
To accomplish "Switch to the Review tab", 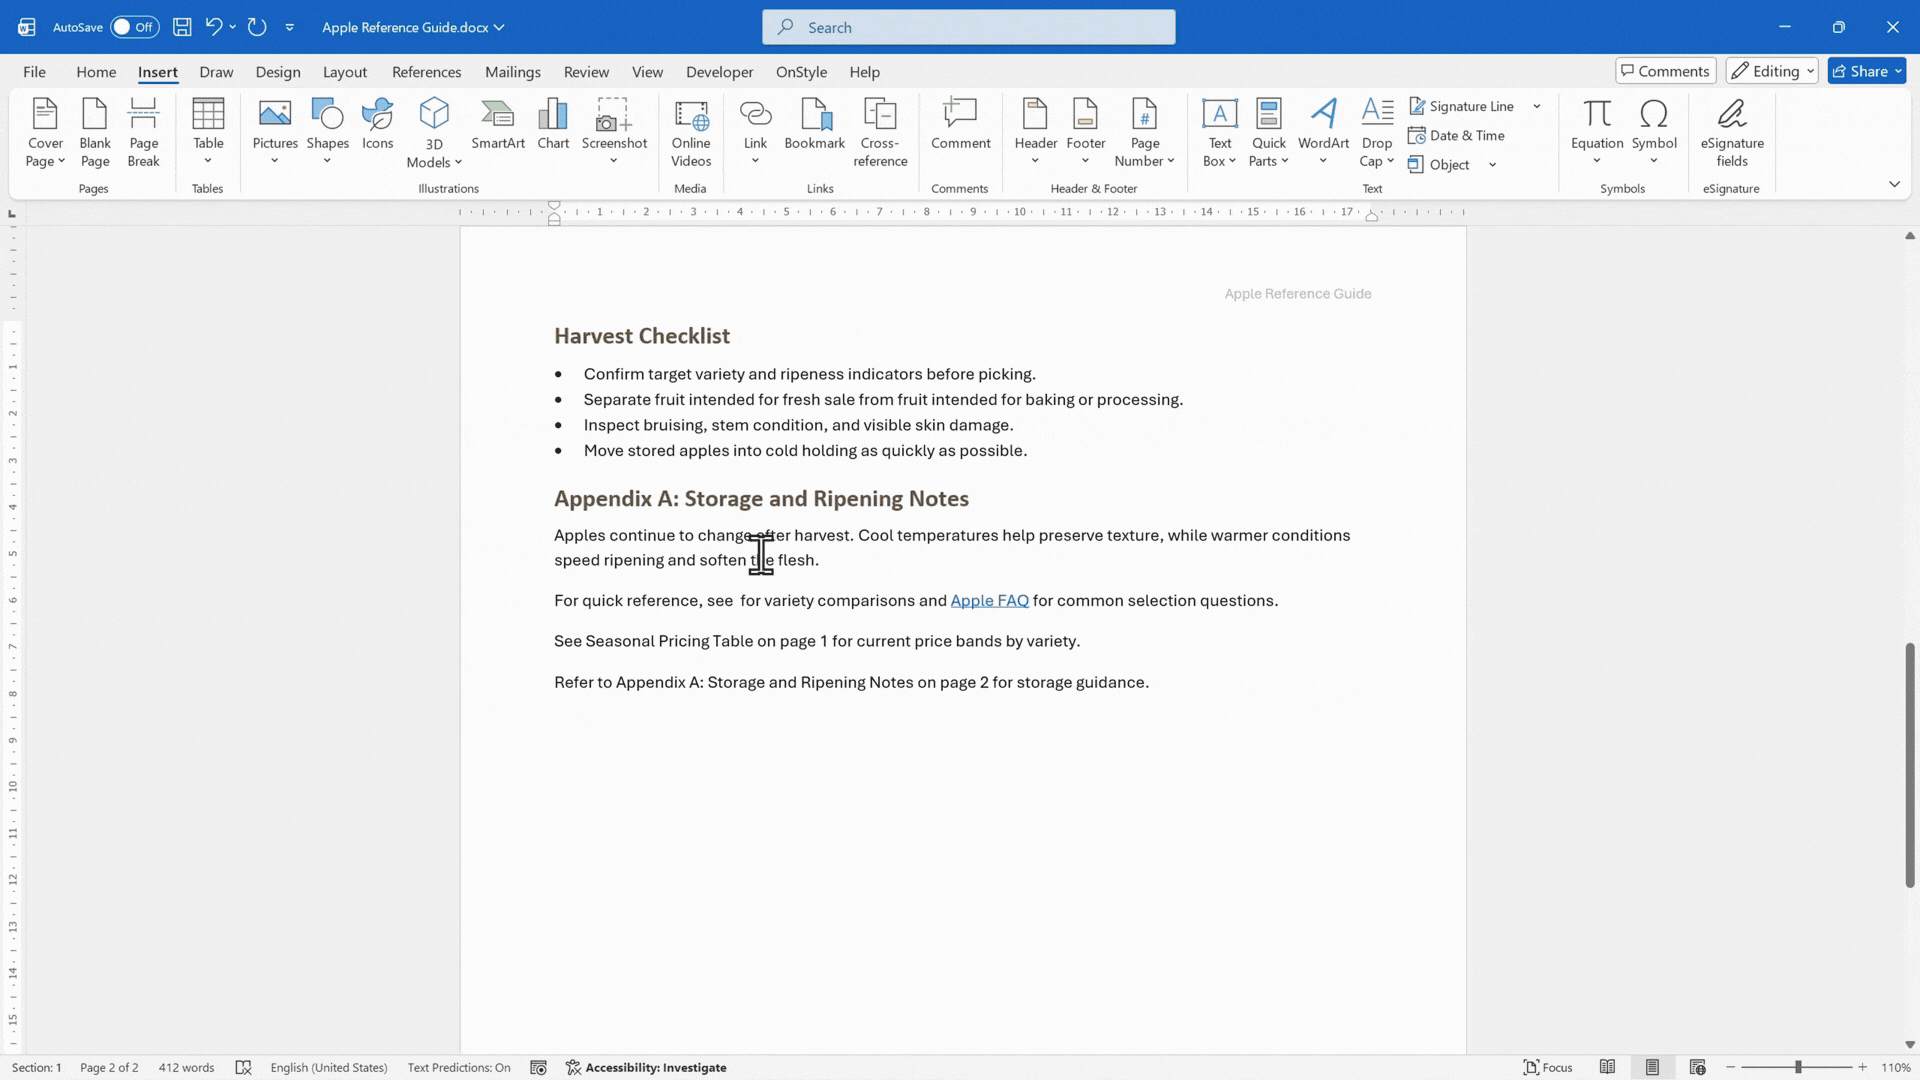I will pos(586,72).
